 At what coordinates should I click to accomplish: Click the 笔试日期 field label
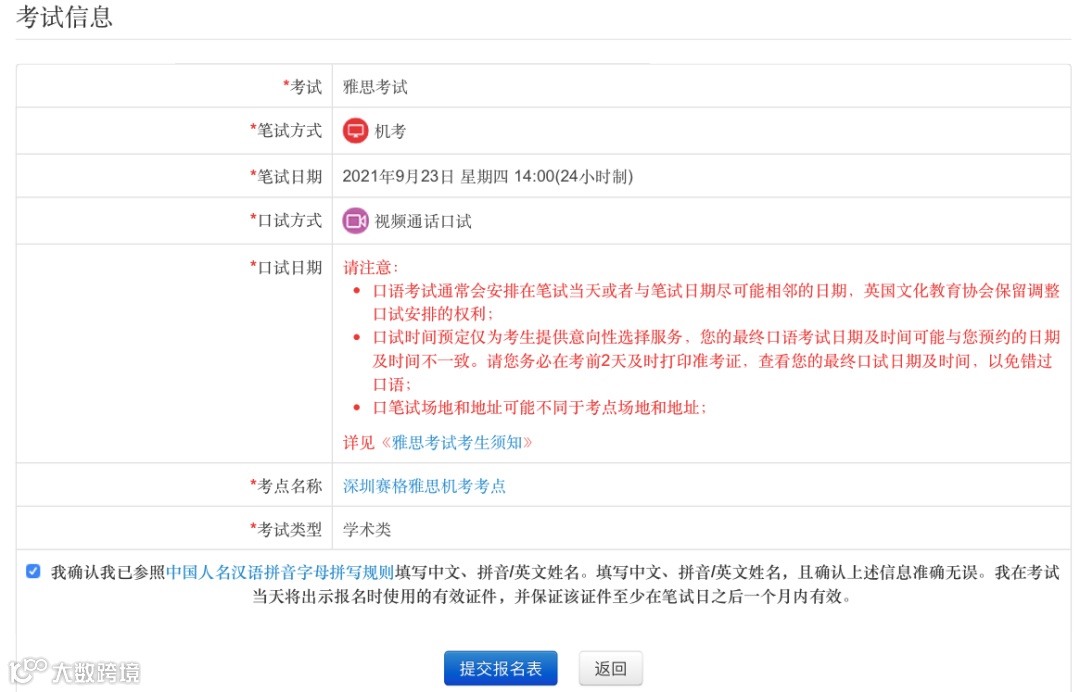coord(286,176)
